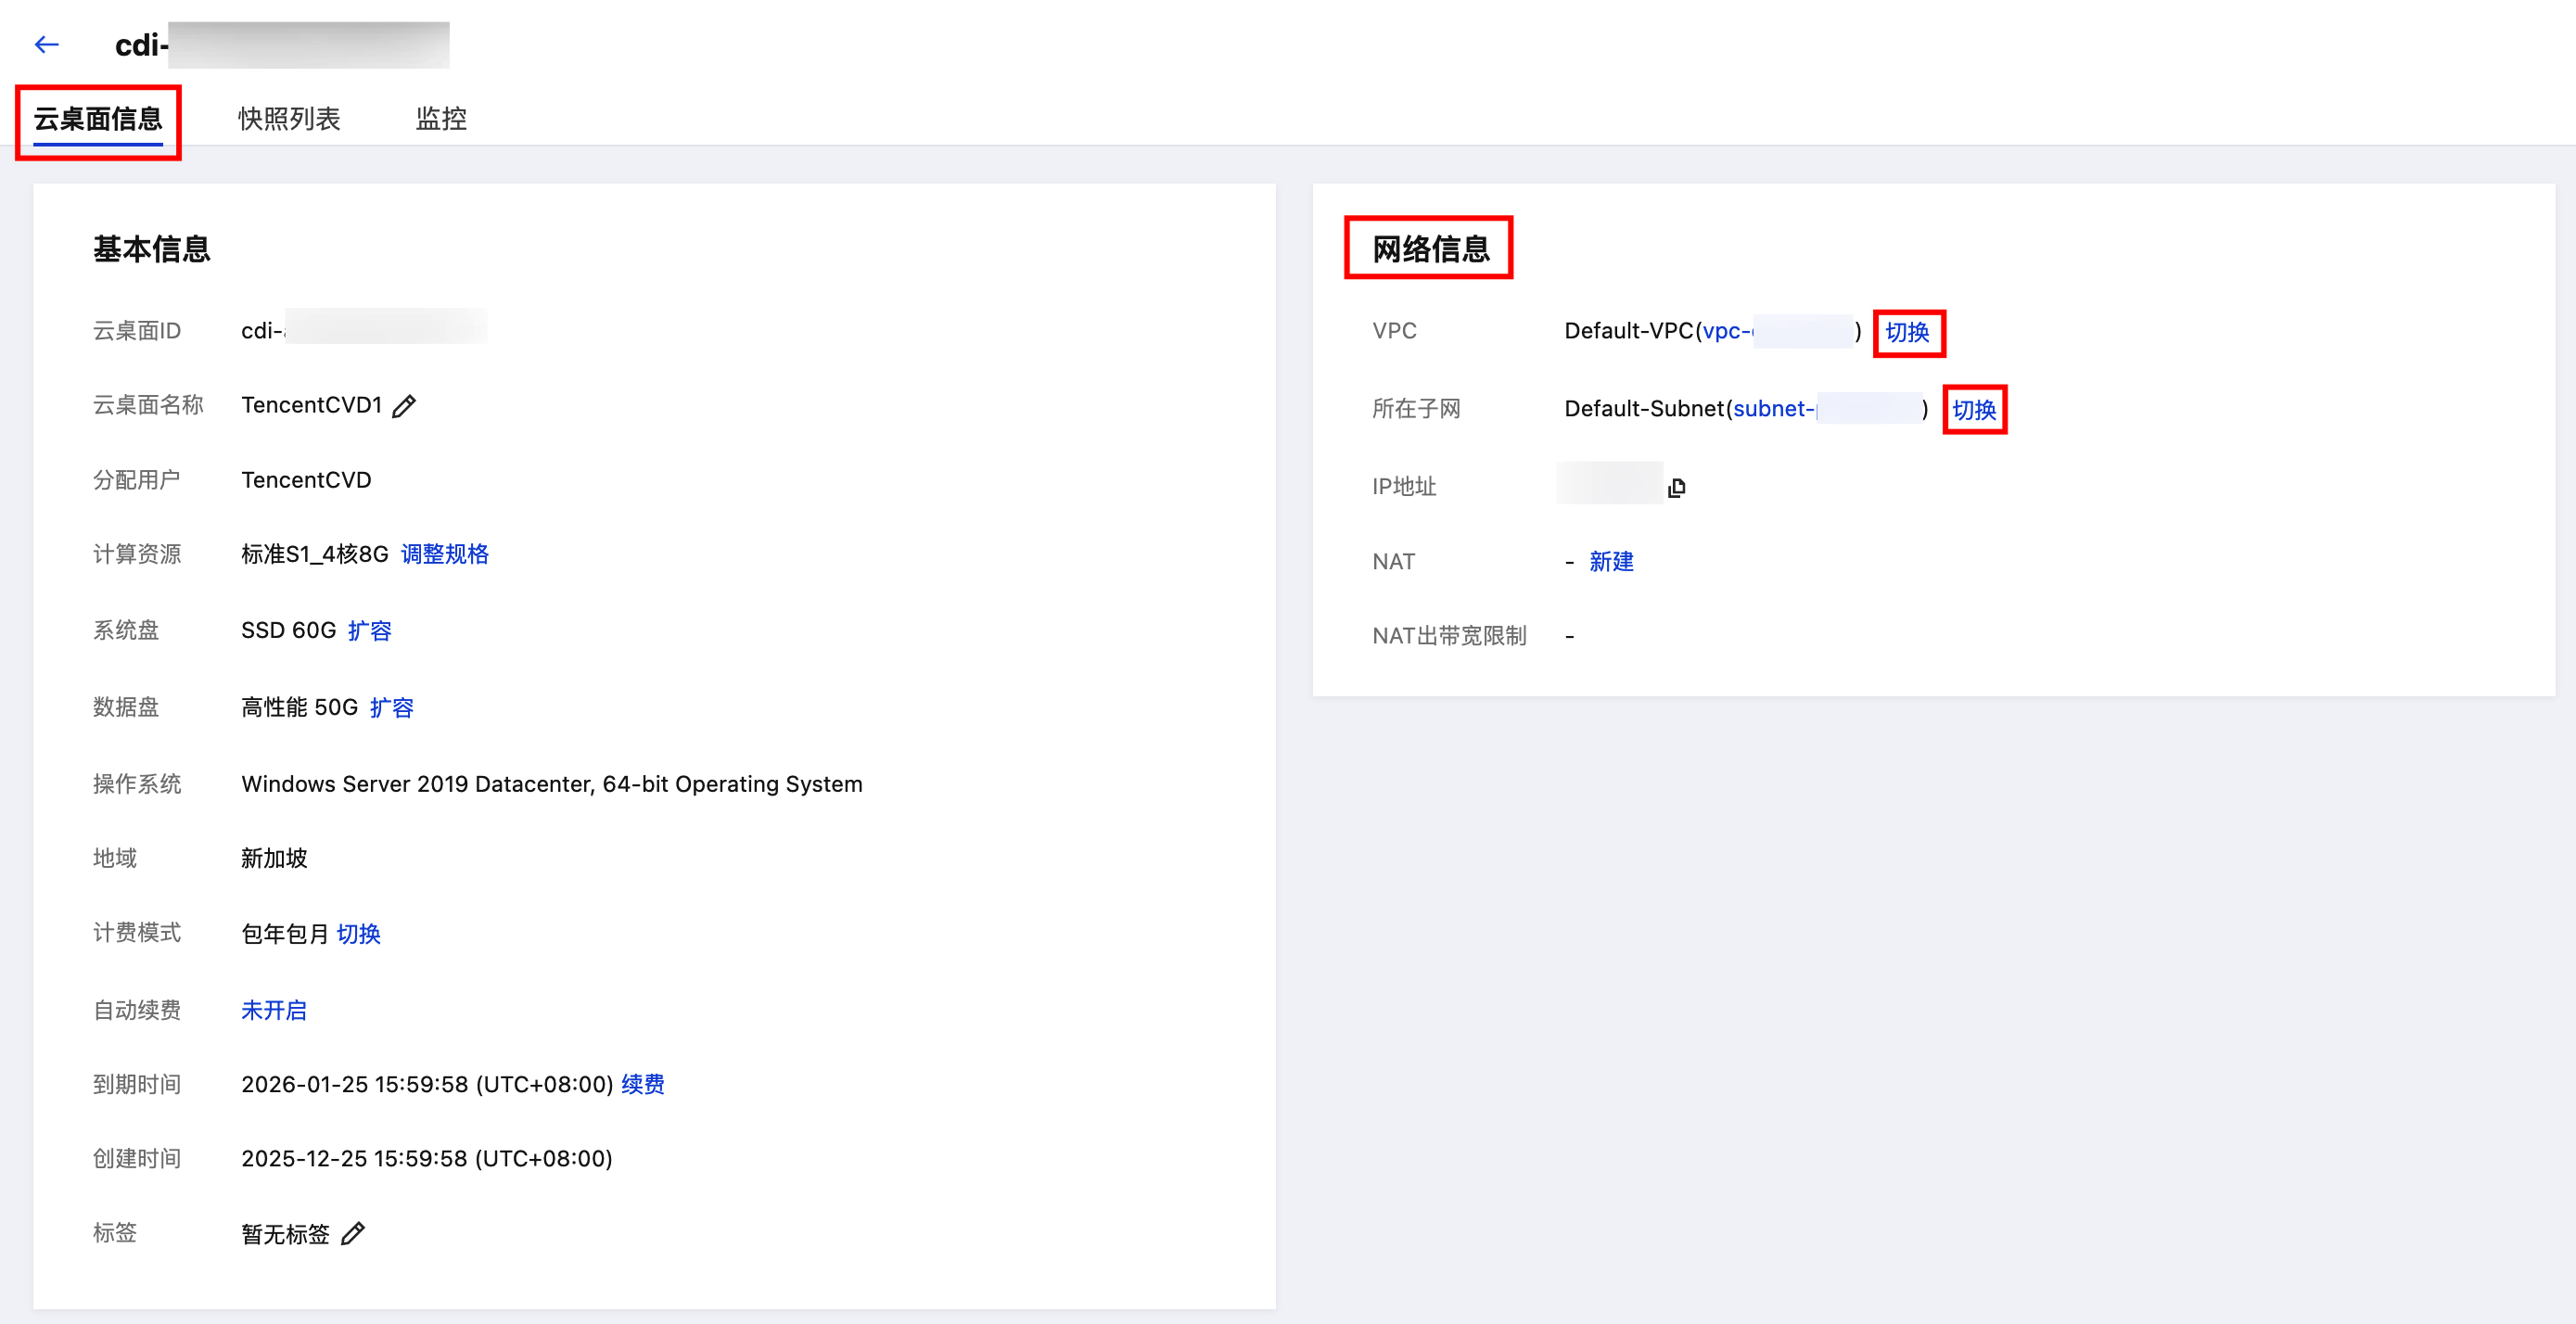Edit cloud desktop name TencentCVD1 pencil icon

pyautogui.click(x=404, y=406)
